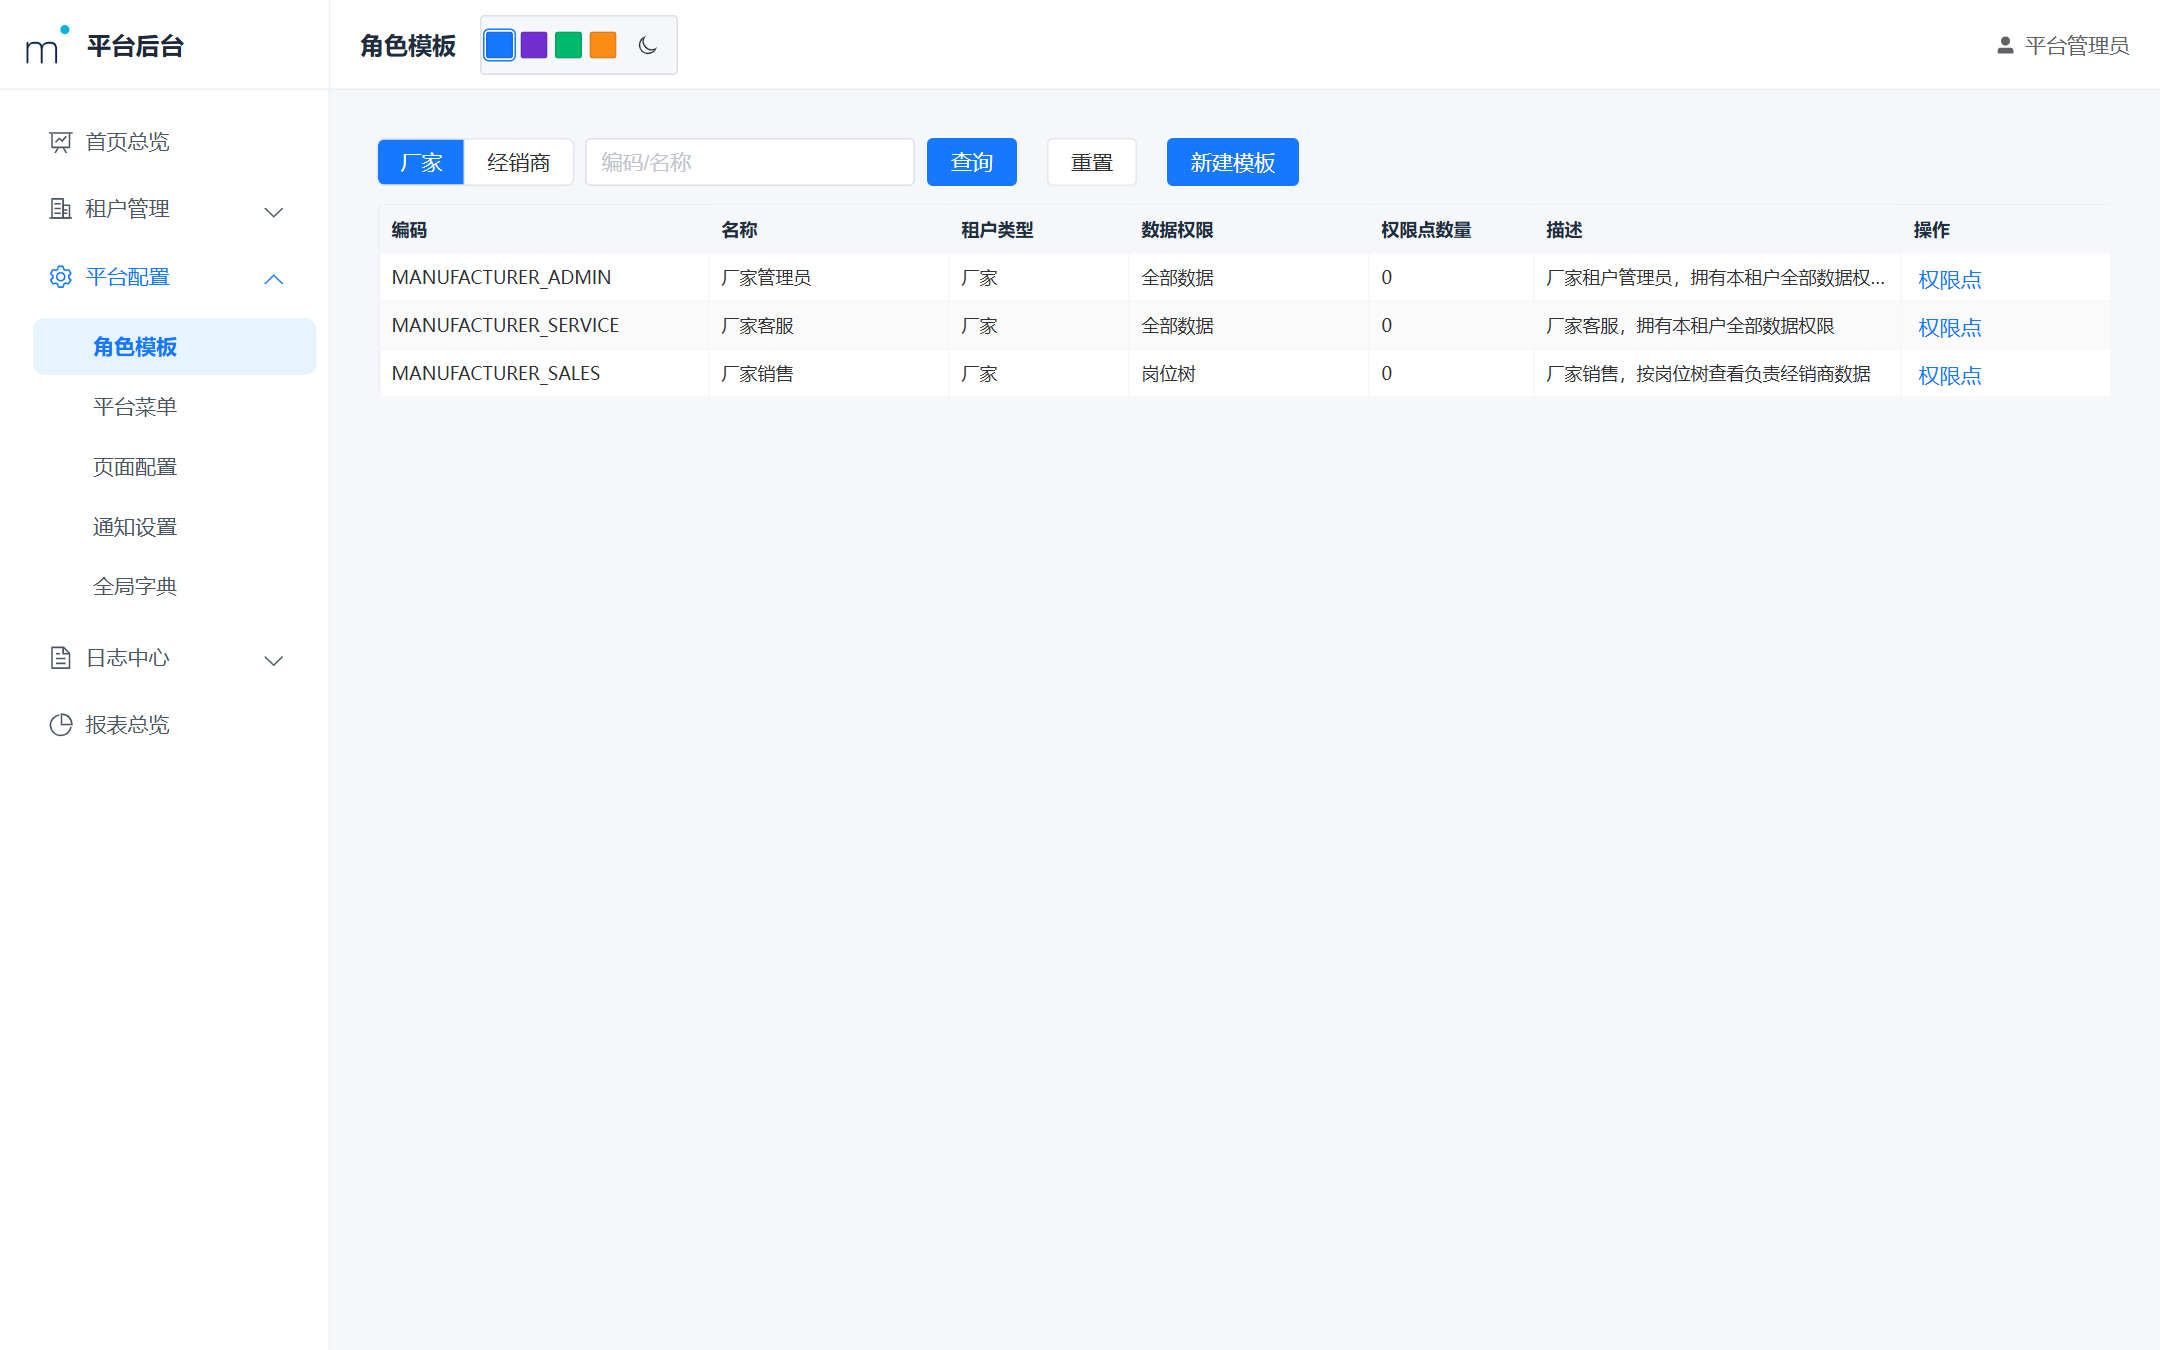Click the 厂家销售 description cell
Viewport: 2160px width, 1350px height.
pyautogui.click(x=1717, y=373)
